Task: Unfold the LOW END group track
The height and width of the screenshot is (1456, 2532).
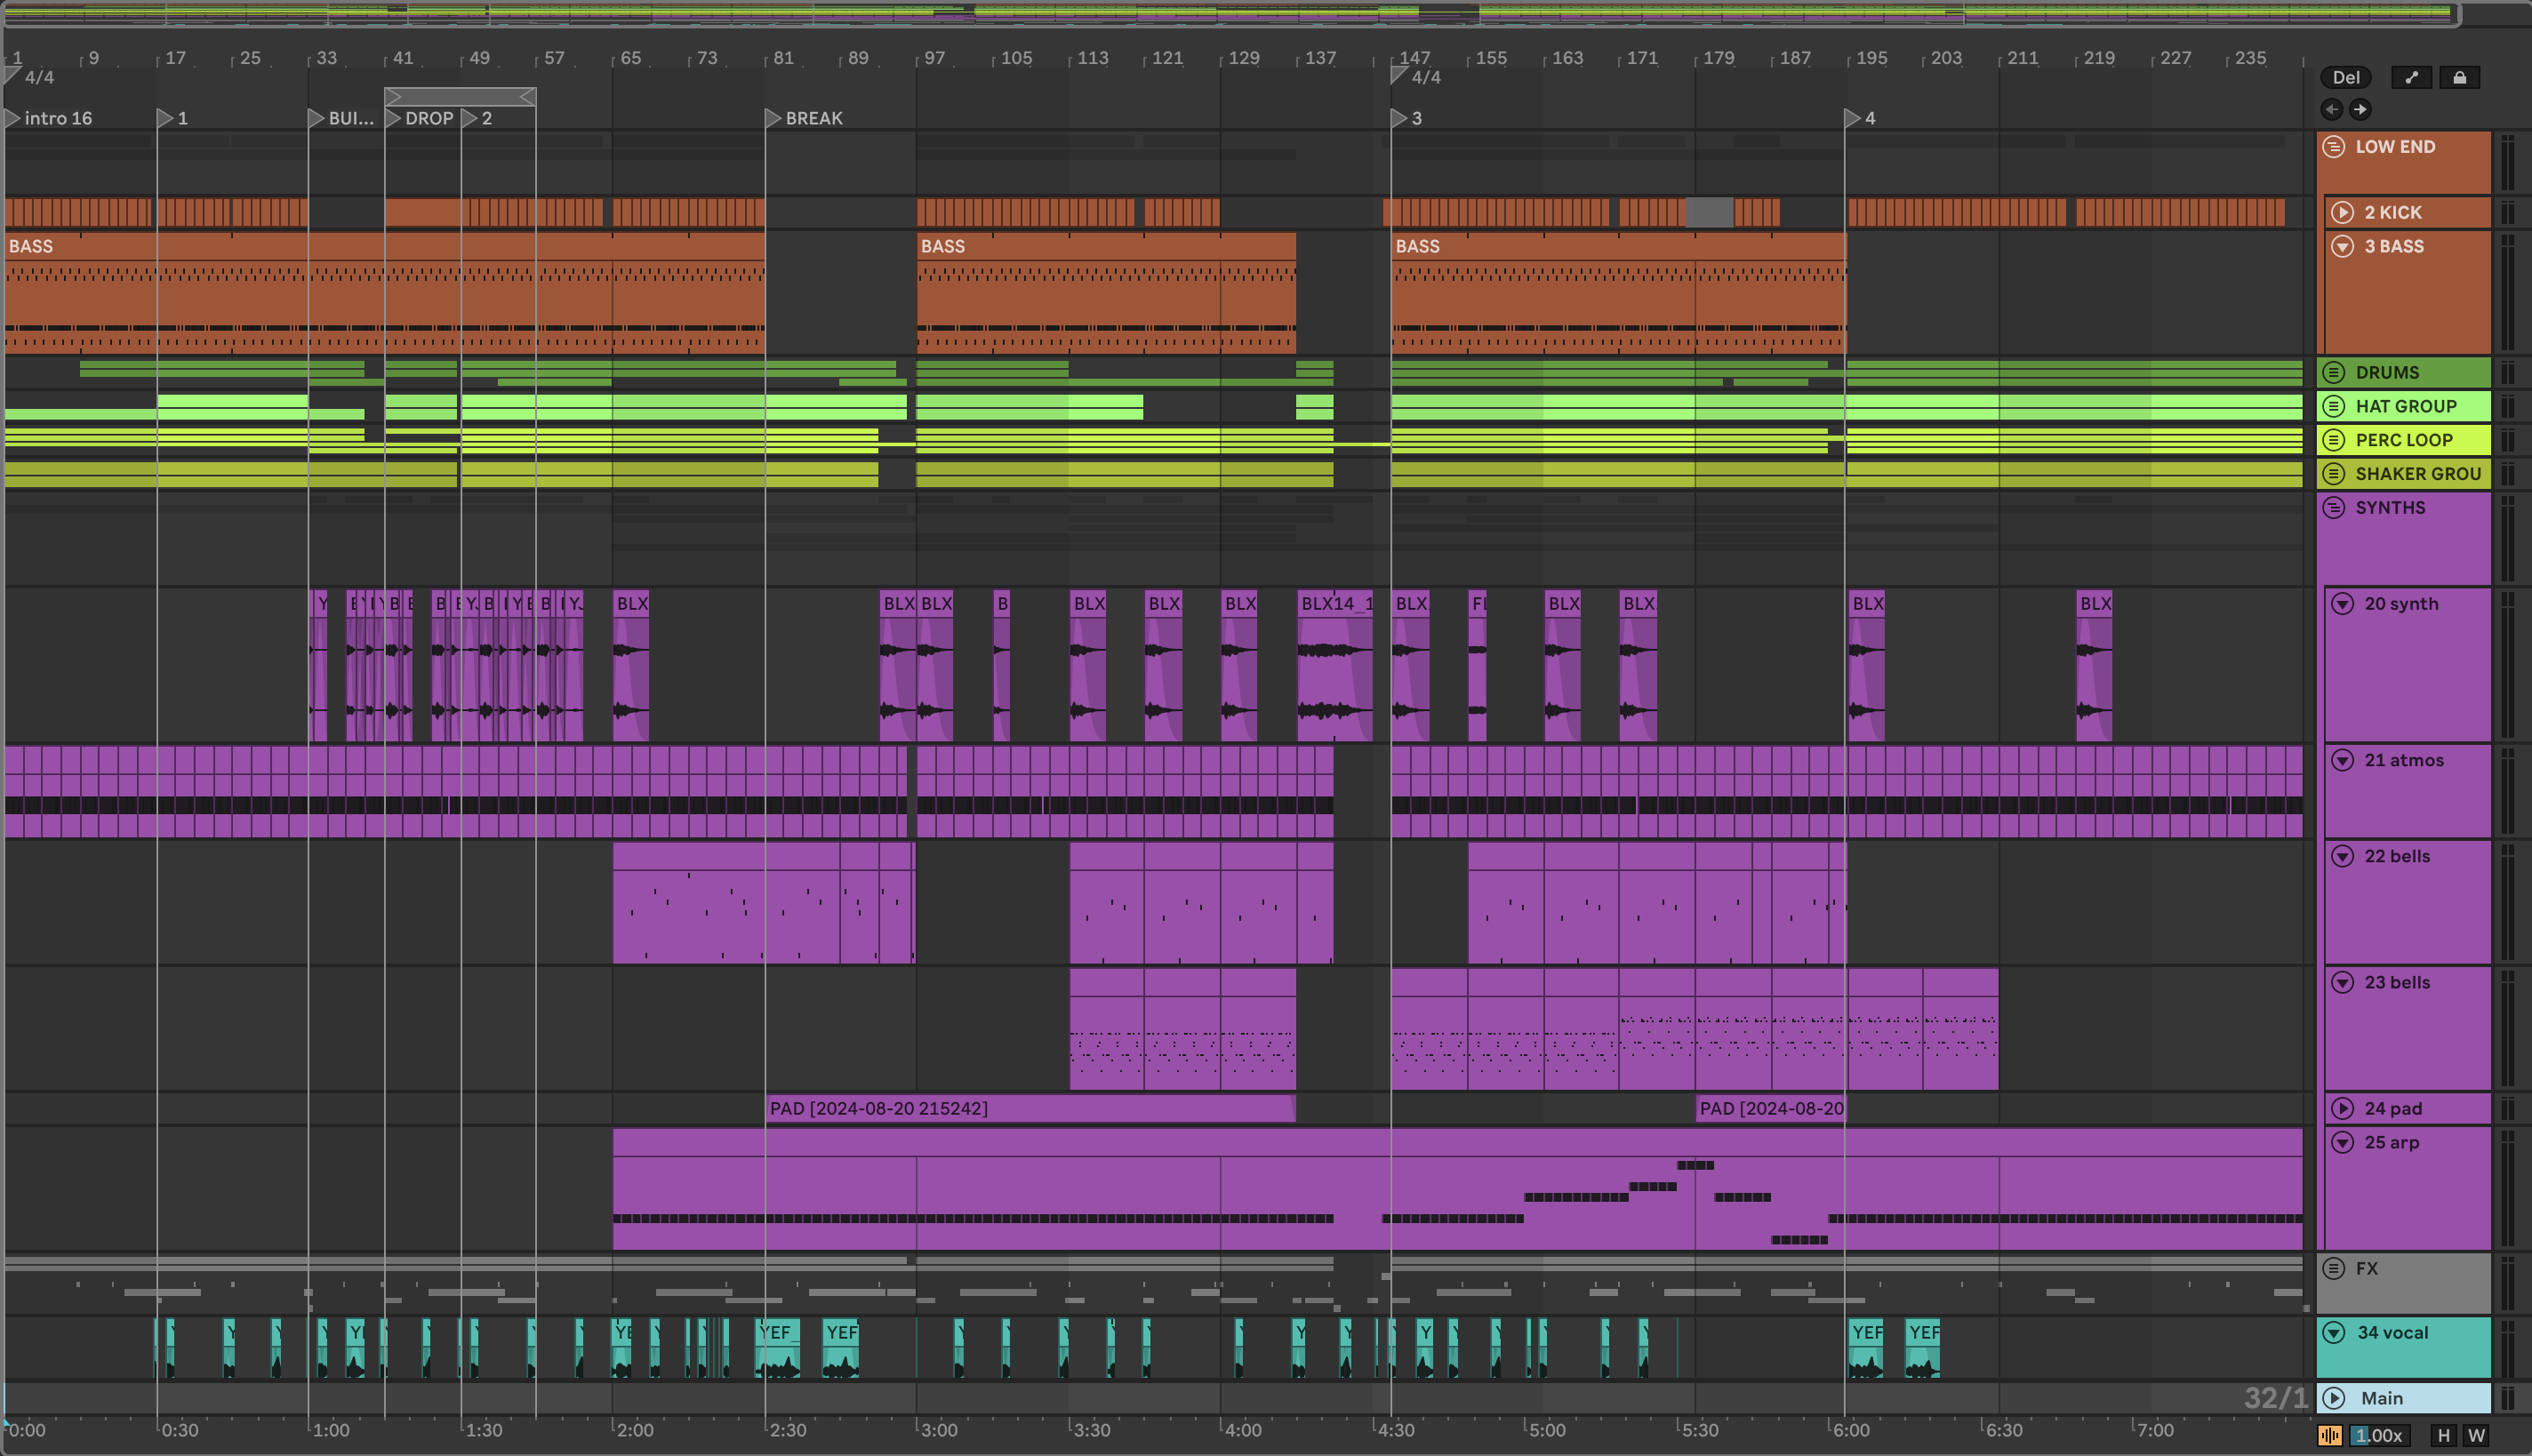Action: [x=2333, y=147]
